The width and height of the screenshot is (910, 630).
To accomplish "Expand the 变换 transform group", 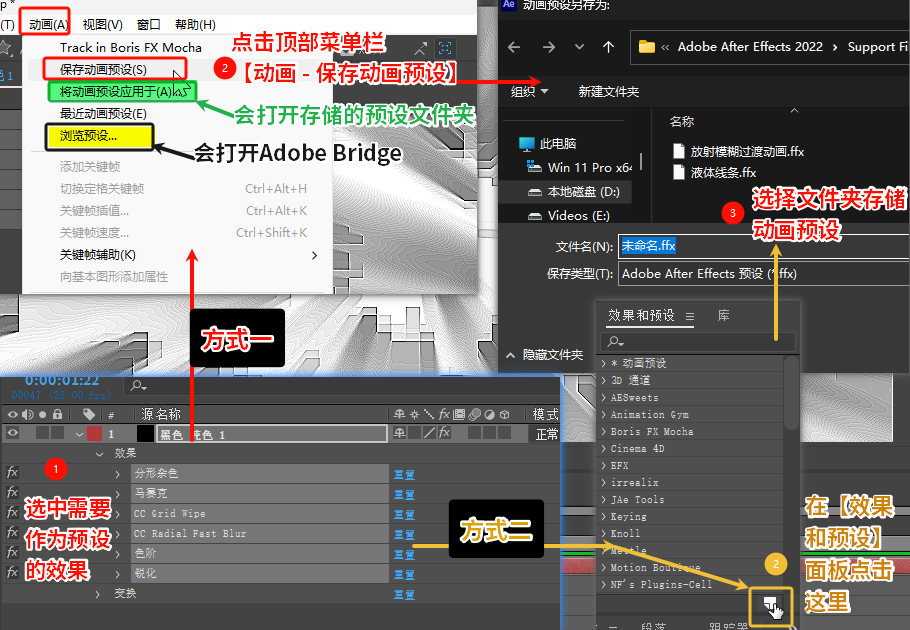I will tap(98, 594).
